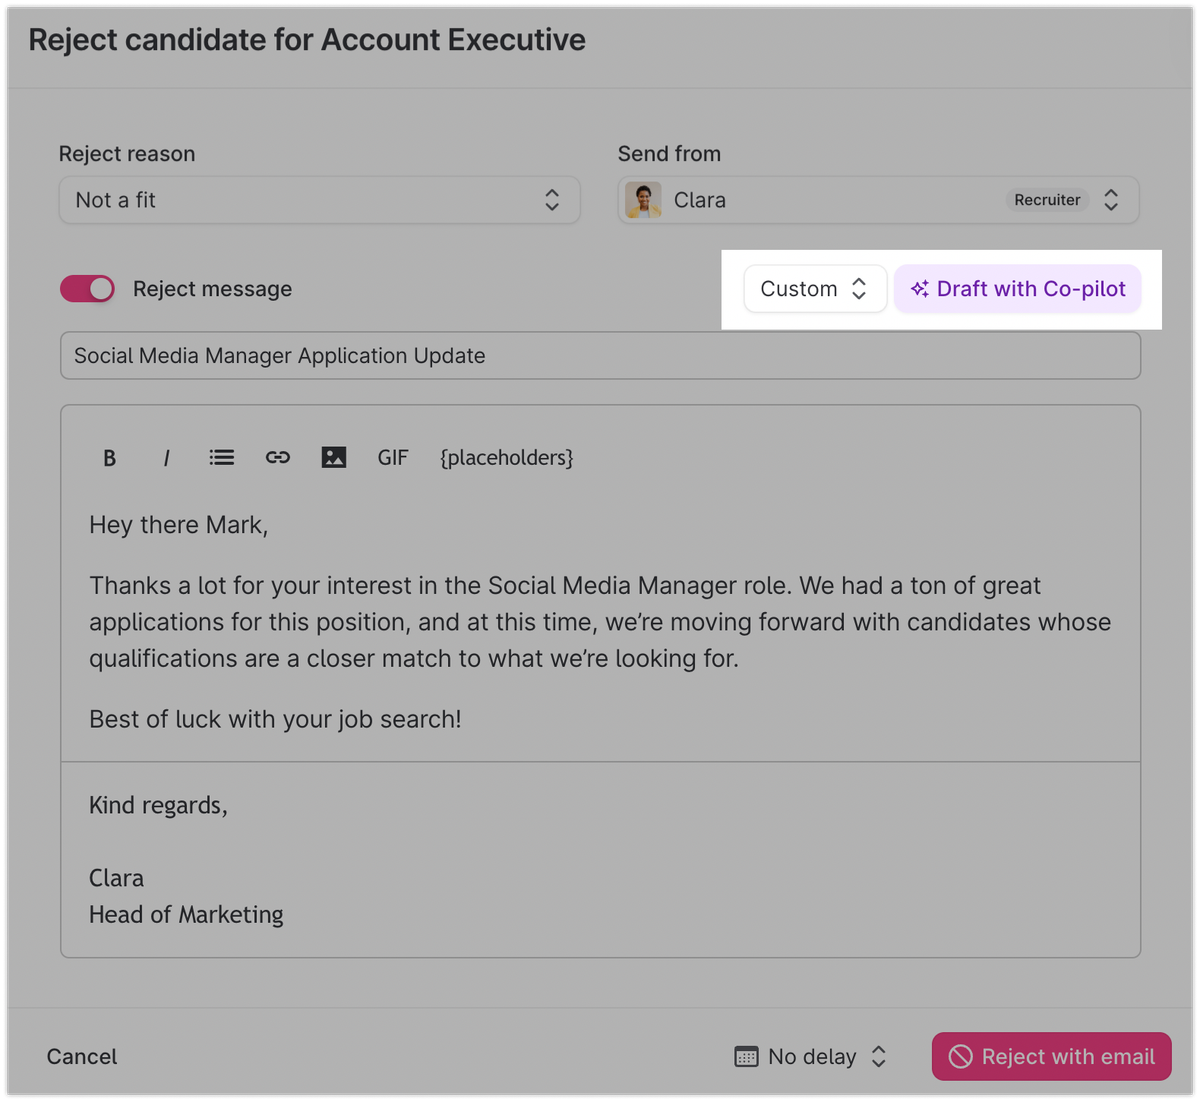Viewport: 1200px width, 1102px height.
Task: Click Draft with Co-pilot
Action: pos(1018,289)
